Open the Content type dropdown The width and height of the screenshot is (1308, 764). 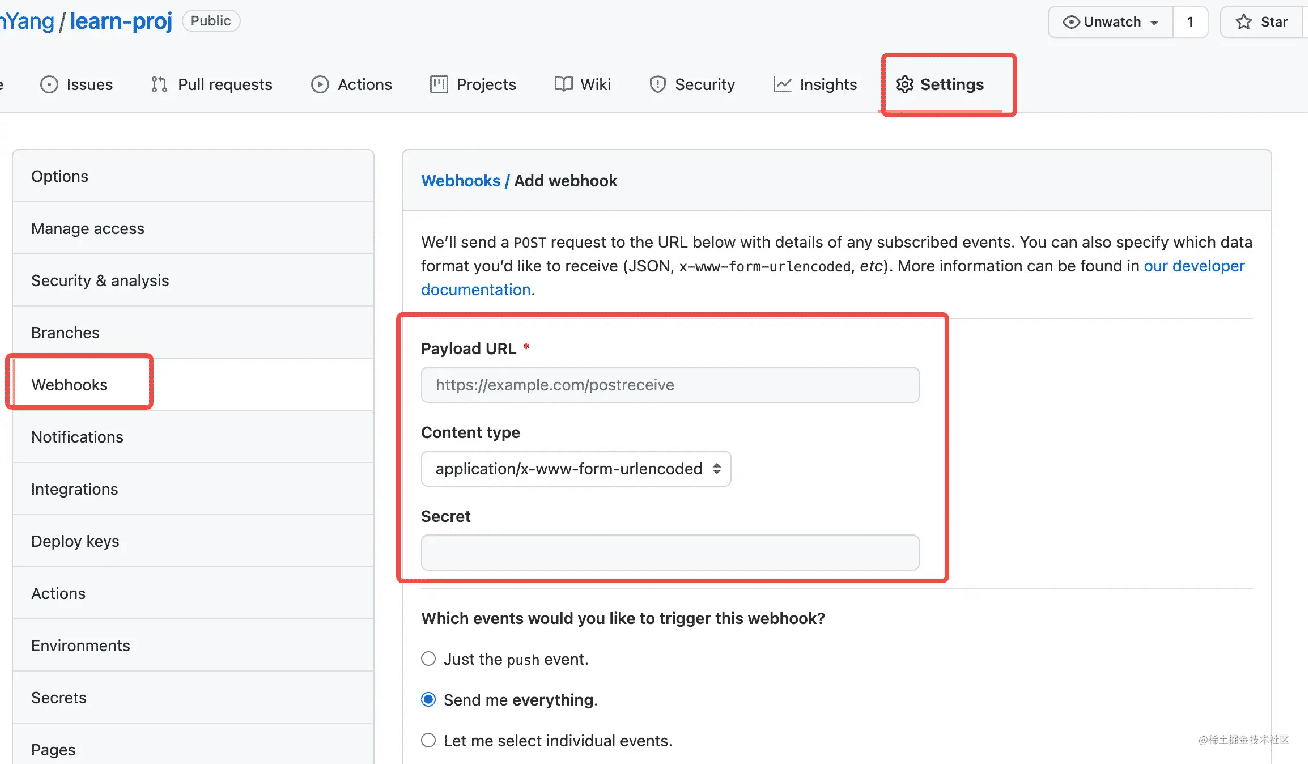coord(576,469)
